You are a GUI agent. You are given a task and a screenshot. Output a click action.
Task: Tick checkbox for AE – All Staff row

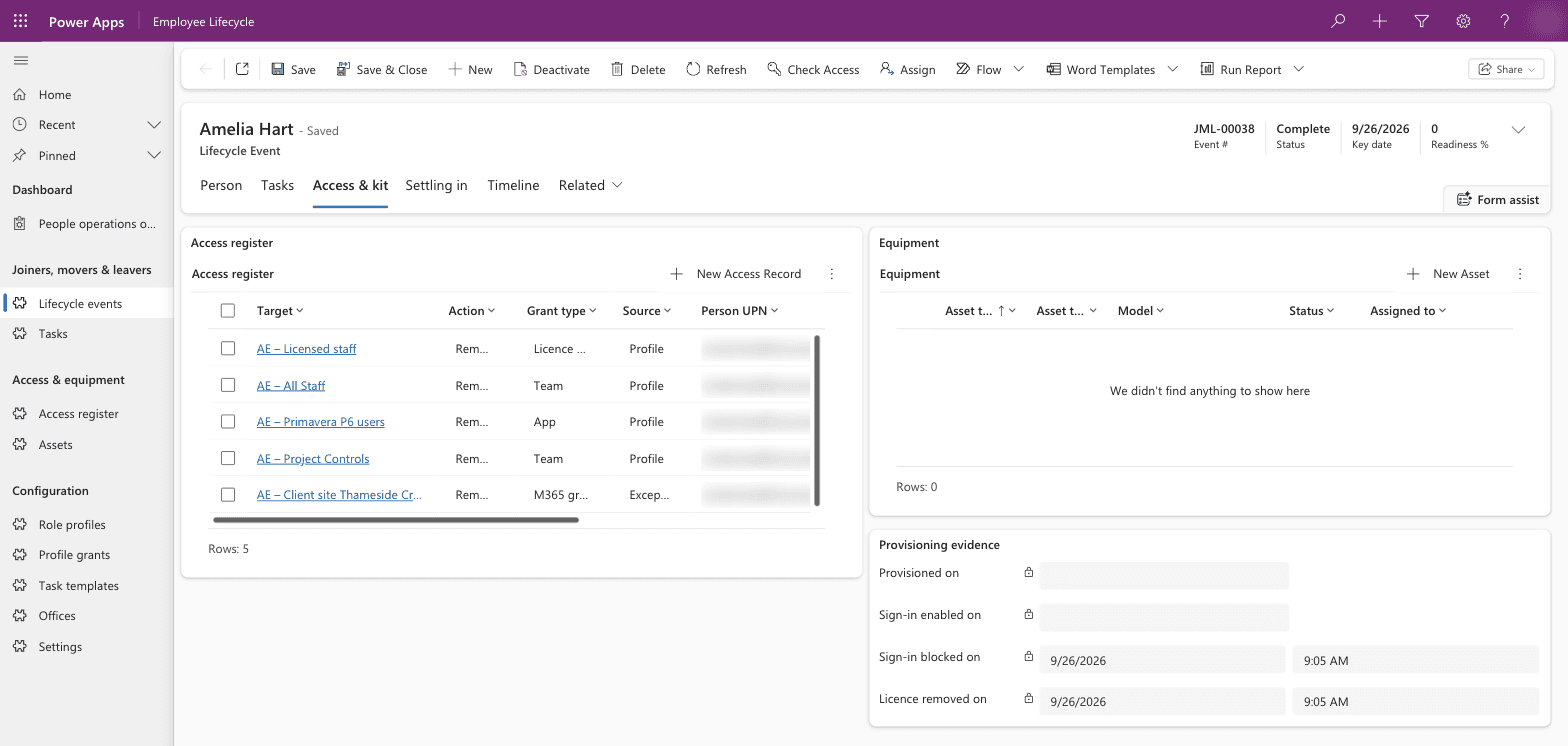(x=228, y=385)
